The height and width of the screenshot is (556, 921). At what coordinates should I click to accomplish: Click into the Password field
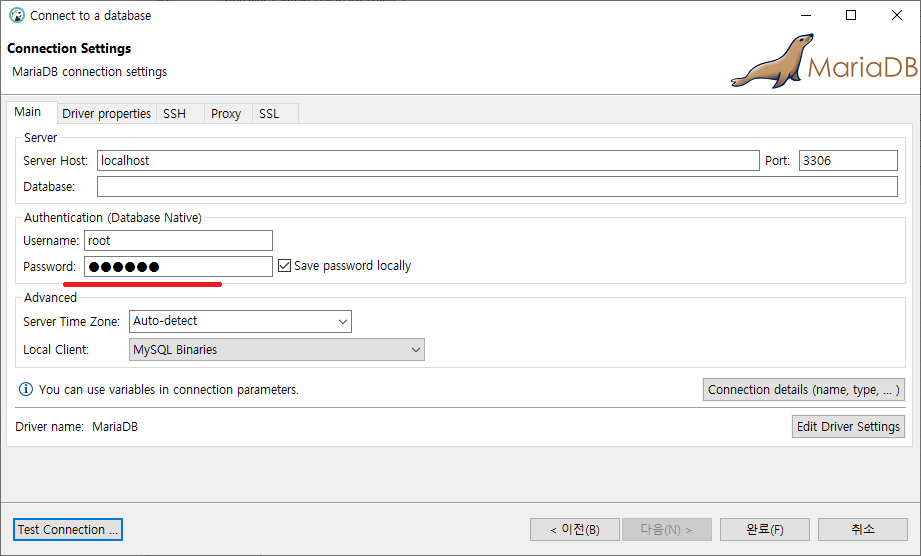[x=179, y=267]
